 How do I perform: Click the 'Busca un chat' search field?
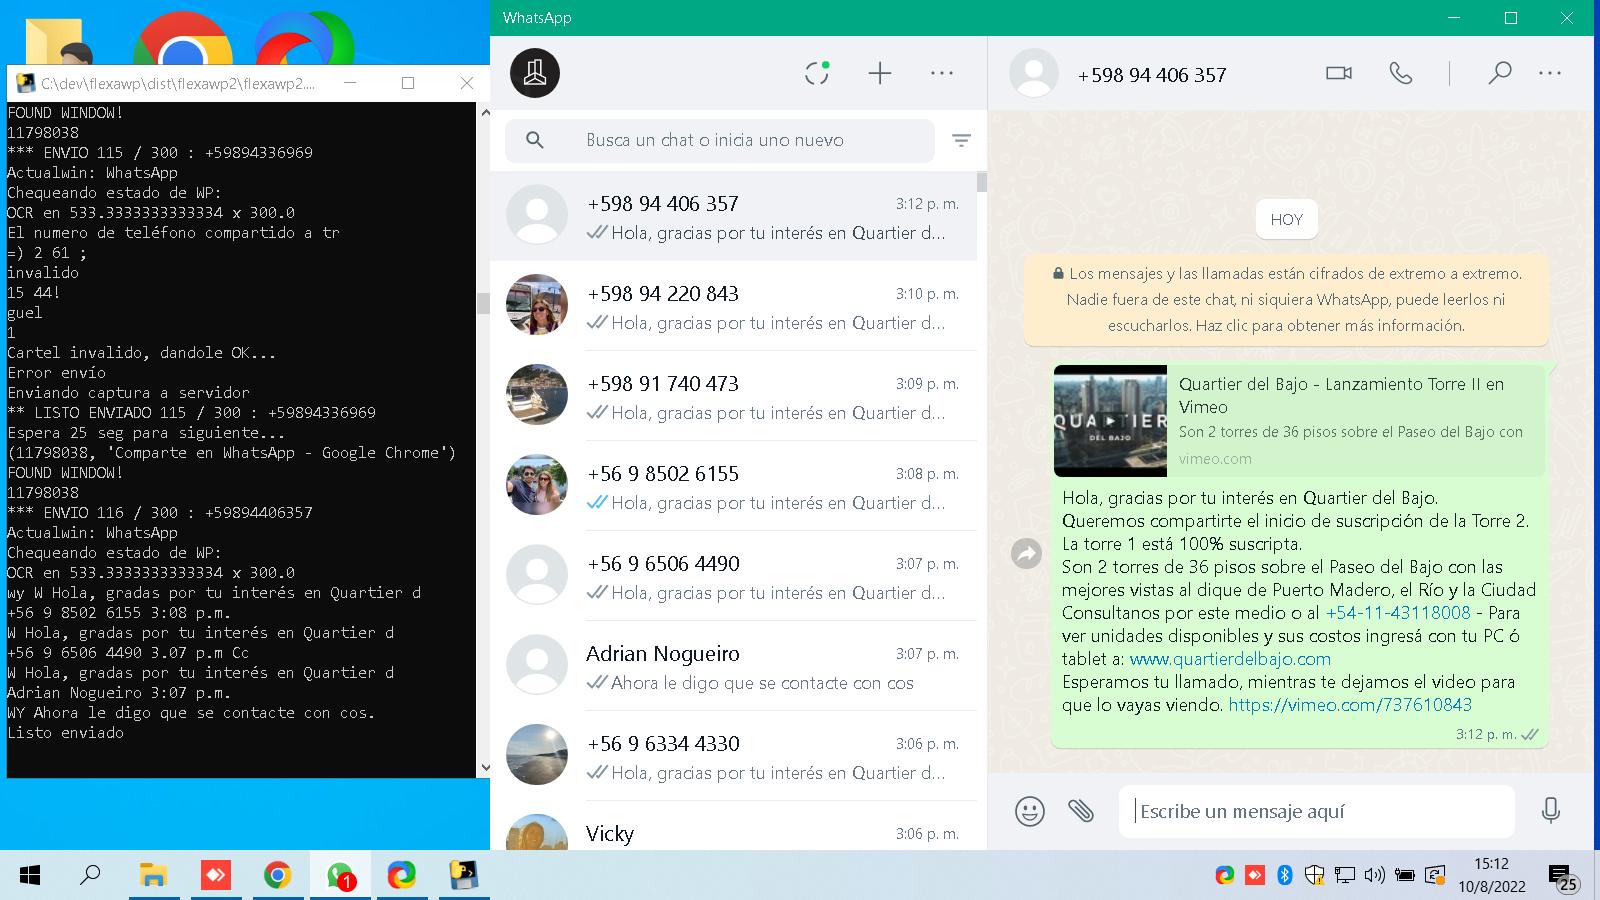coord(720,141)
